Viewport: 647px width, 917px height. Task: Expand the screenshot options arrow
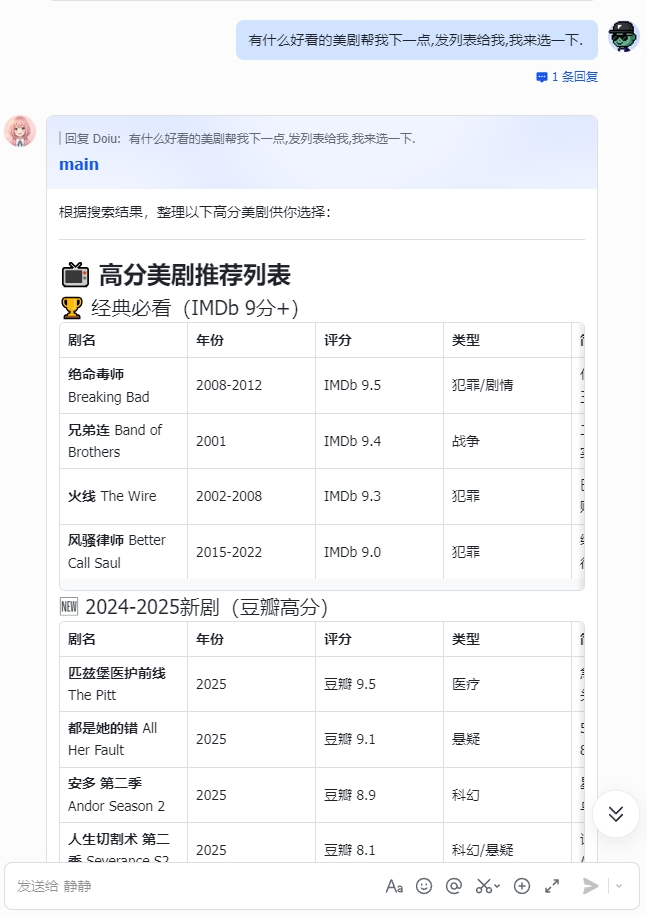tap(497, 887)
